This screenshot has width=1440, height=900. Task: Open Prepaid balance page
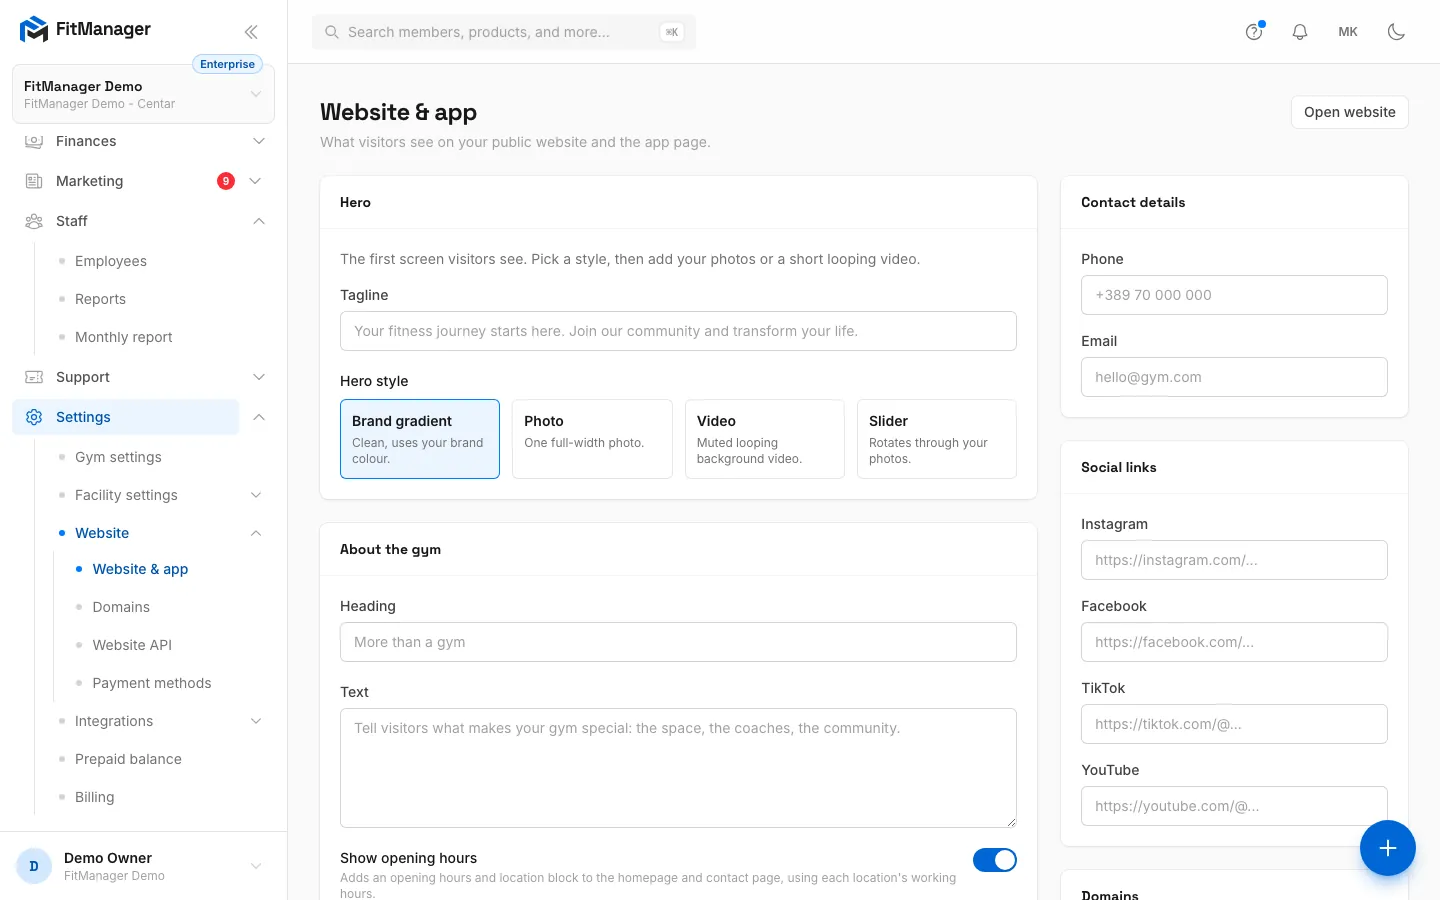coord(128,759)
